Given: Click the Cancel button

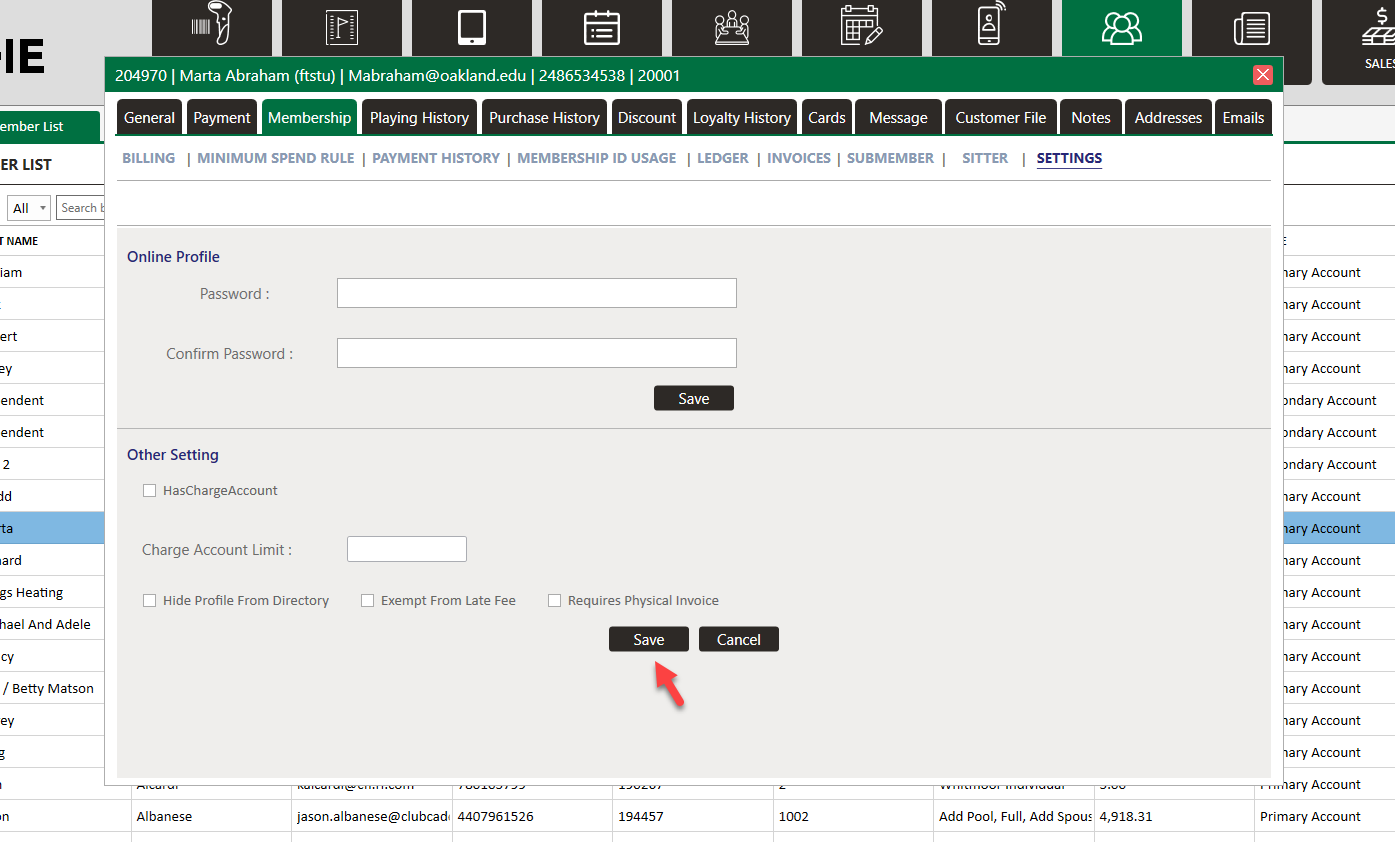Looking at the screenshot, I should click(x=738, y=640).
